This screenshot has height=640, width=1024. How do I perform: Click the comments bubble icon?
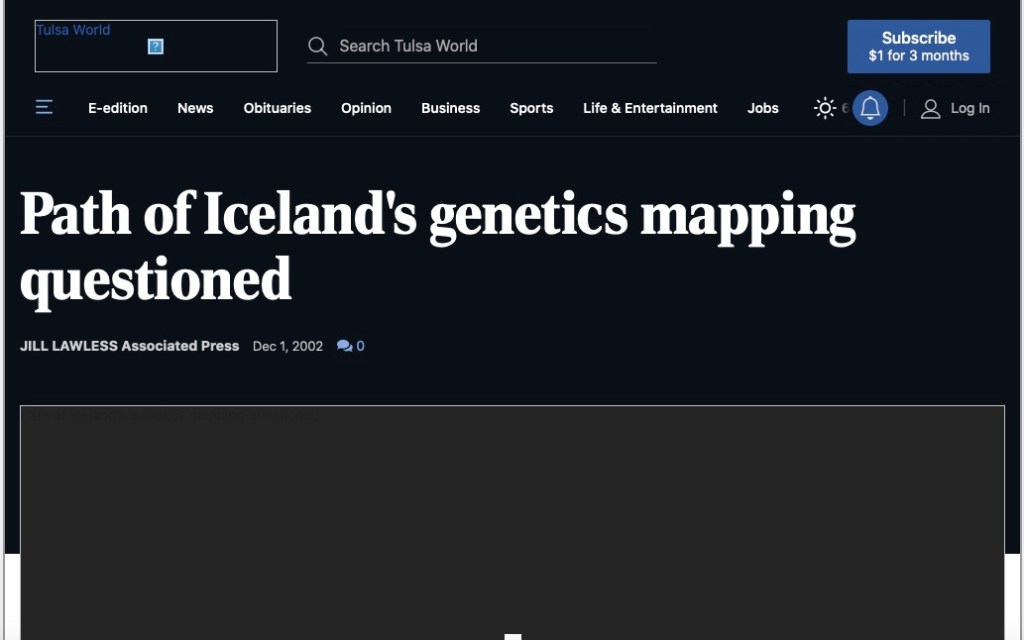point(344,346)
